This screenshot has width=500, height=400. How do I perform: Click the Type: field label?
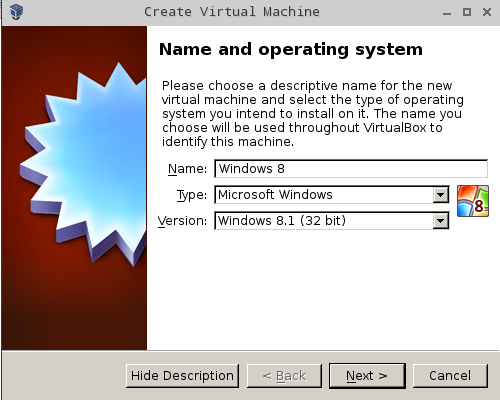[192, 195]
